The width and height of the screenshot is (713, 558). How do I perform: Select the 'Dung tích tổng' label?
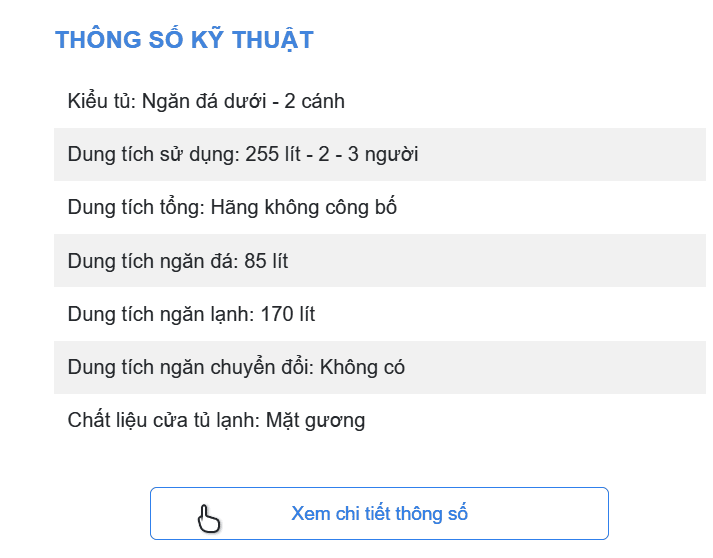[134, 208]
